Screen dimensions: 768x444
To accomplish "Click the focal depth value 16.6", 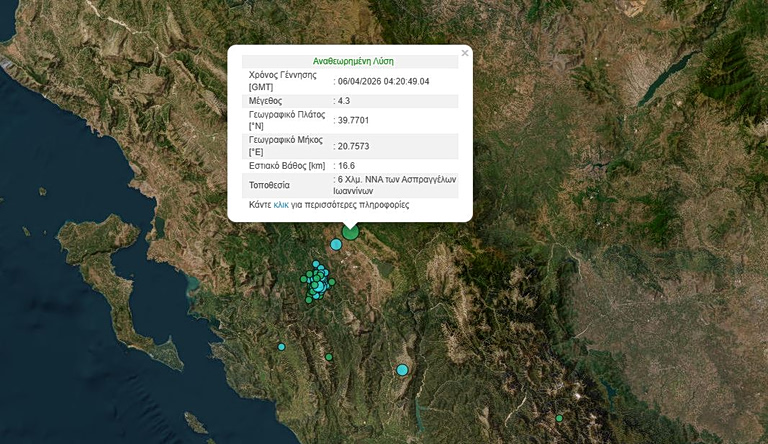I will click(x=346, y=166).
